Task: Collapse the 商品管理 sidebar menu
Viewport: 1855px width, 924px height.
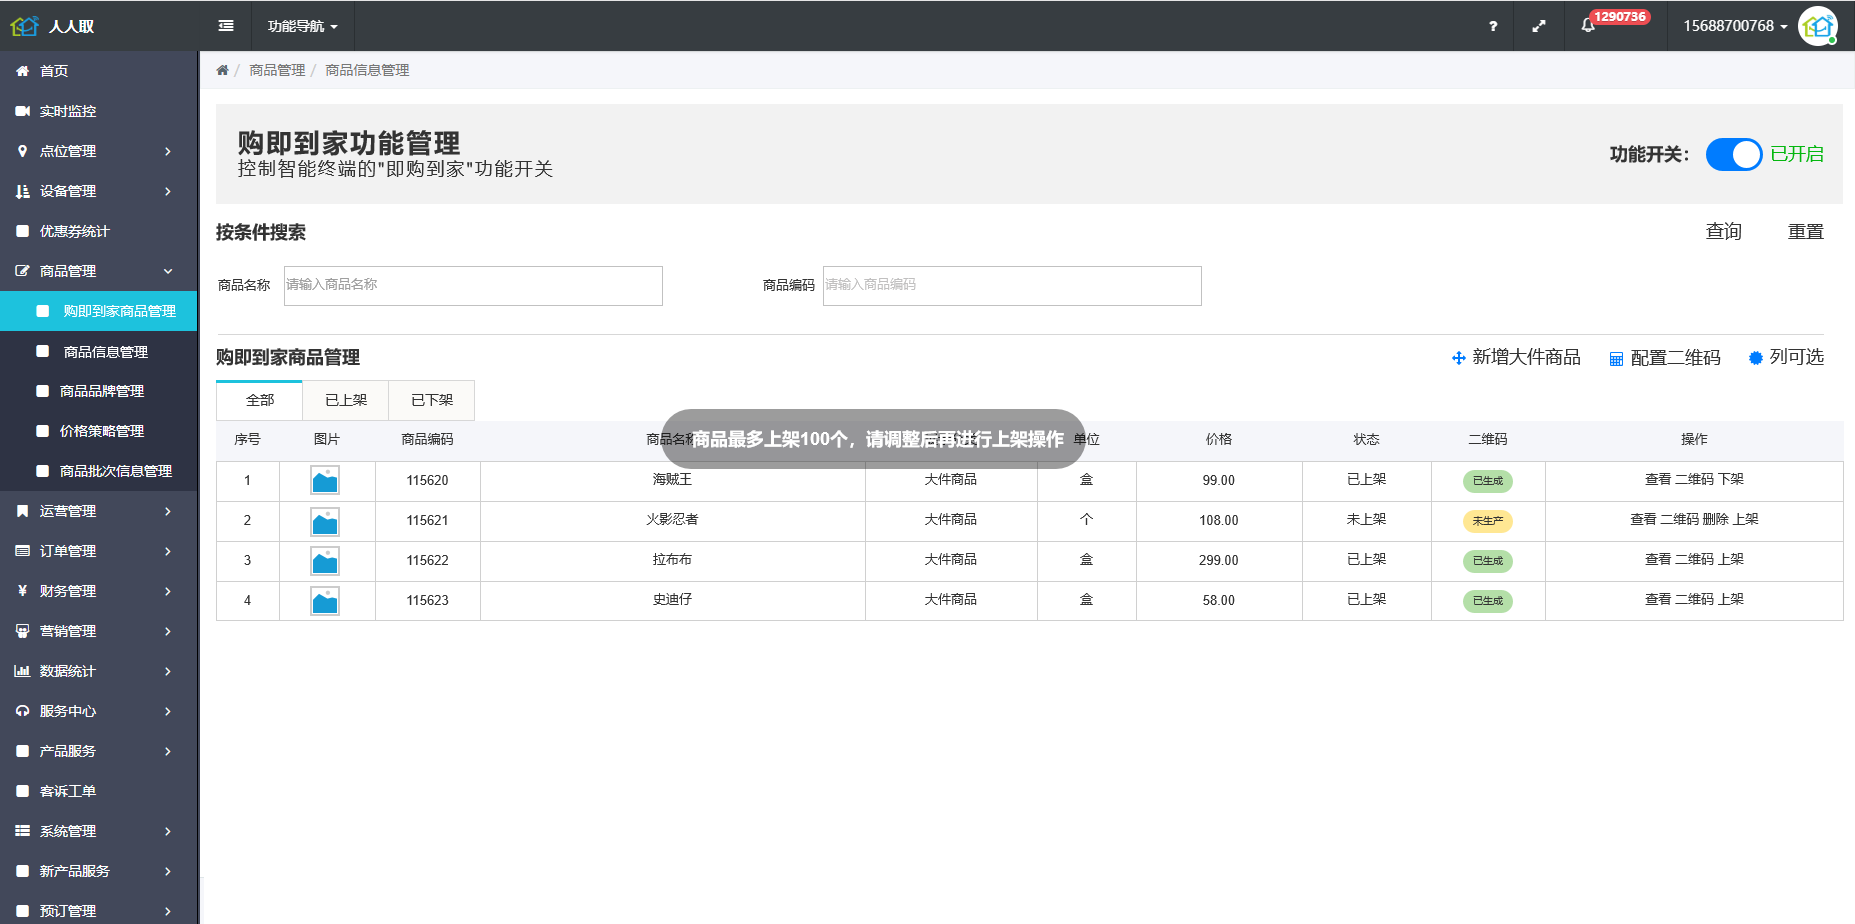Action: pyautogui.click(x=98, y=271)
